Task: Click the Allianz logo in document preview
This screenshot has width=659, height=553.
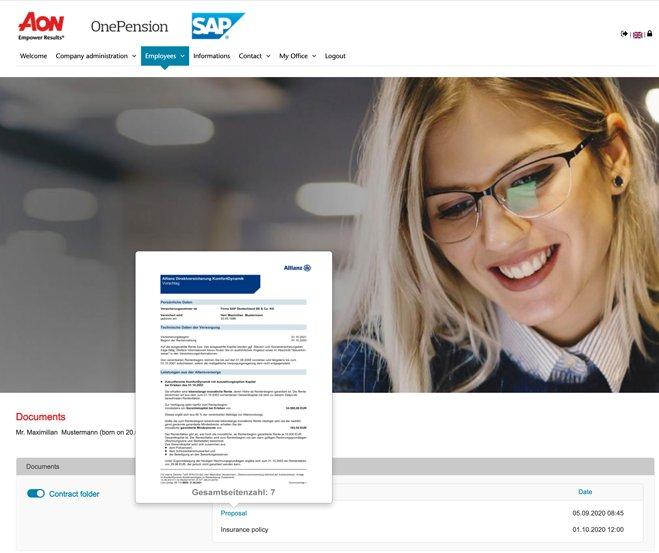Action: coord(297,268)
